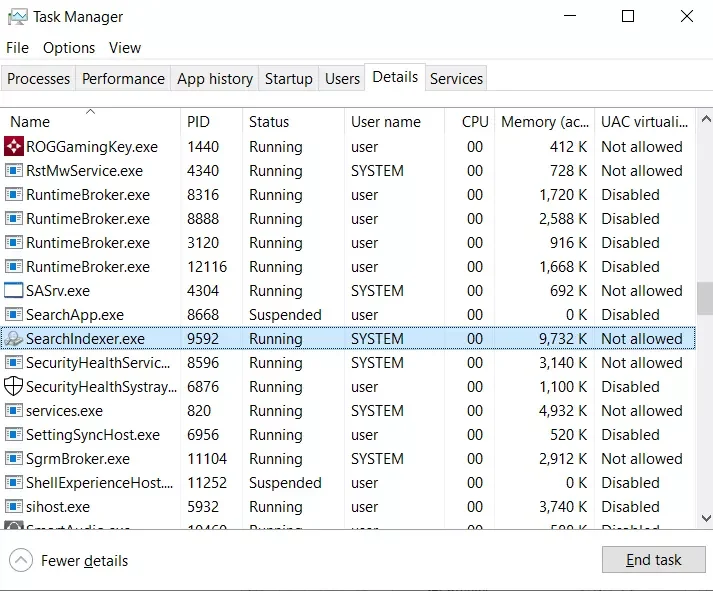This screenshot has height=591, width=713.
Task: Select the RstMwService.exe row name
Action: click(84, 170)
